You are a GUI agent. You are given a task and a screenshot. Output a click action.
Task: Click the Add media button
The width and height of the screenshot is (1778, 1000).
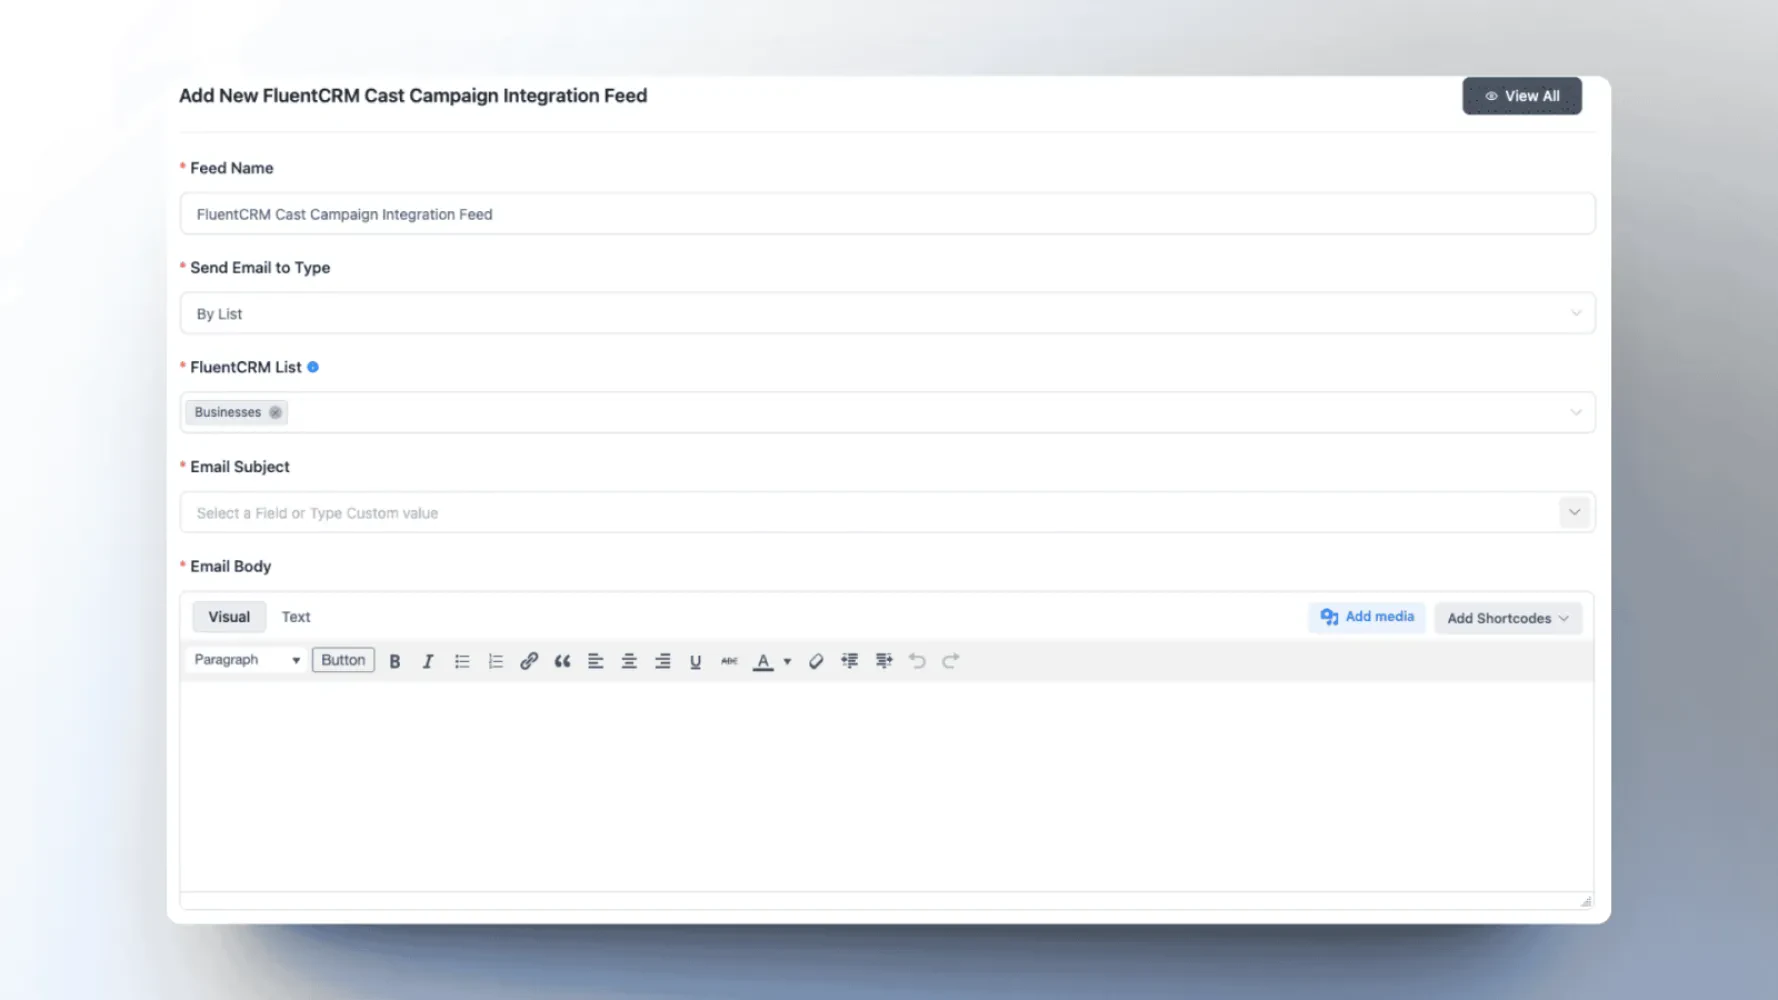point(1367,617)
